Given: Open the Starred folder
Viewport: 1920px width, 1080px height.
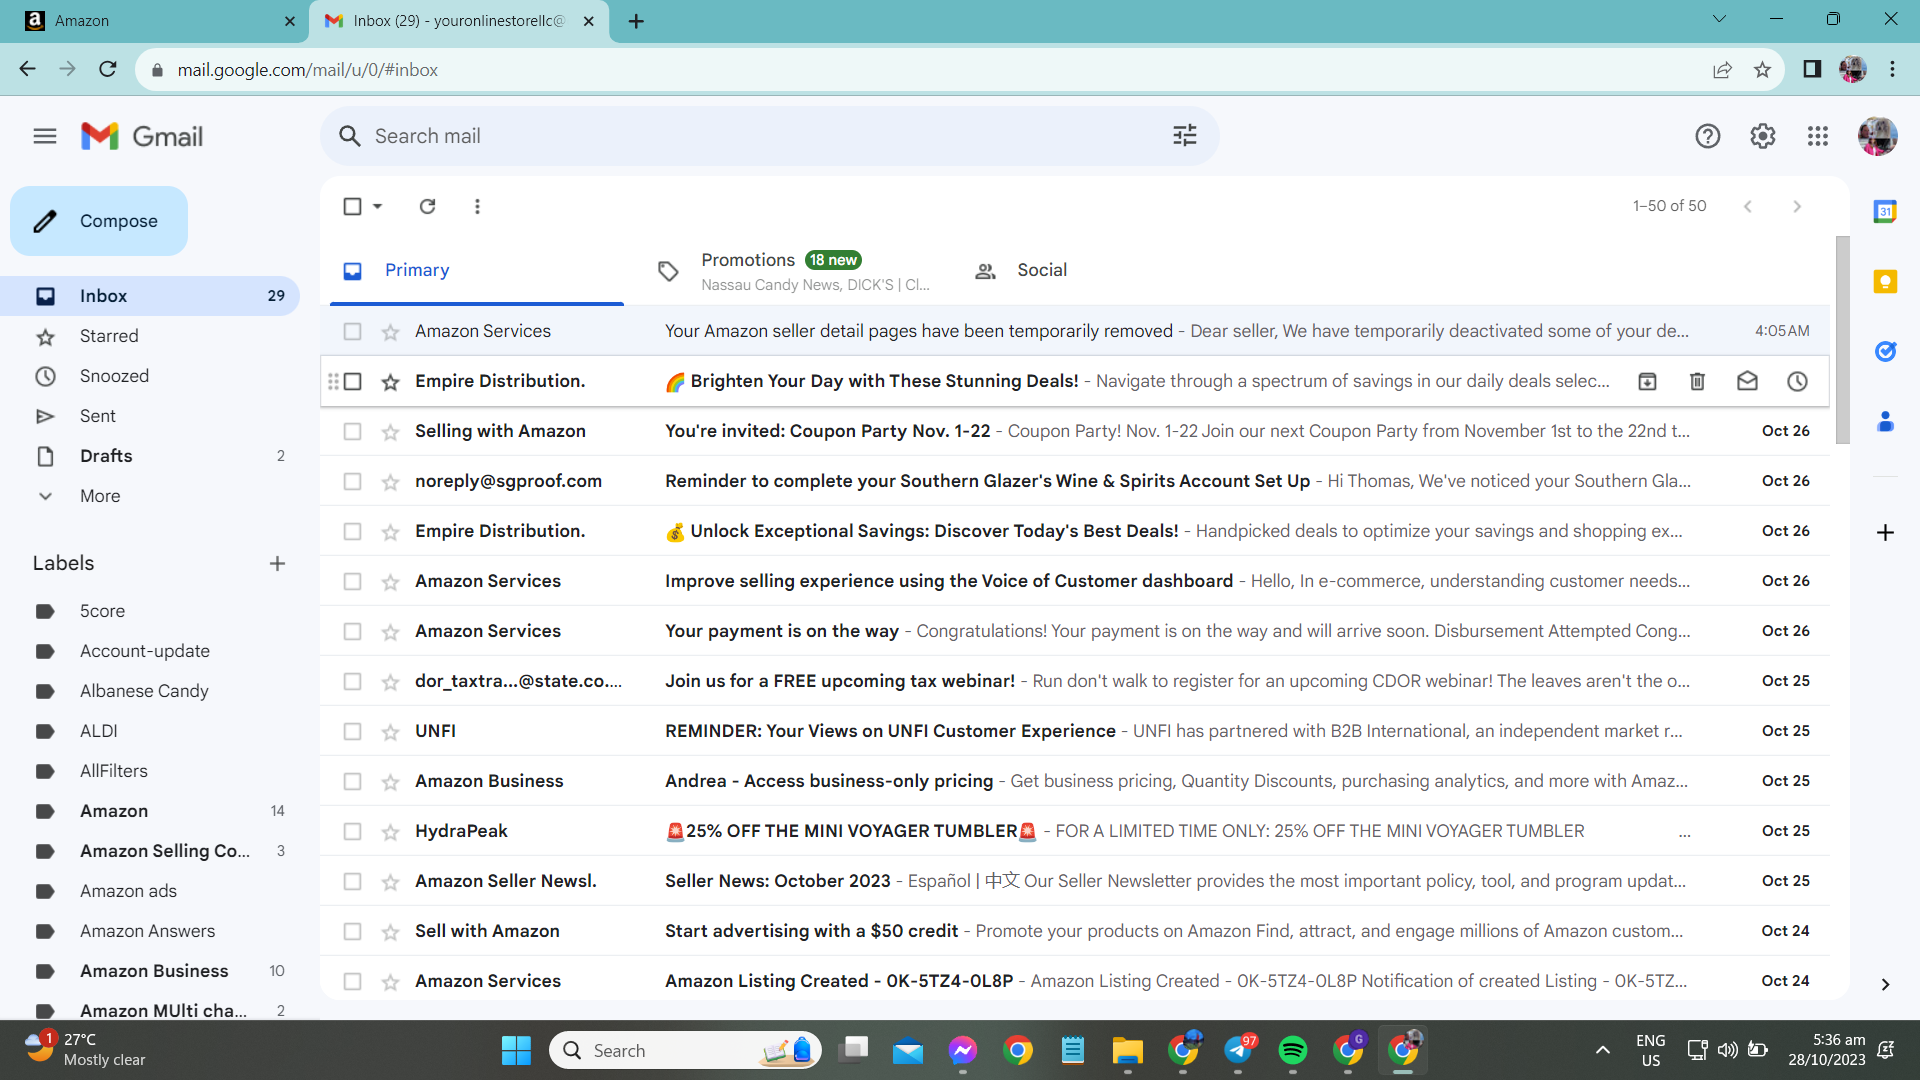Looking at the screenshot, I should (x=150, y=336).
